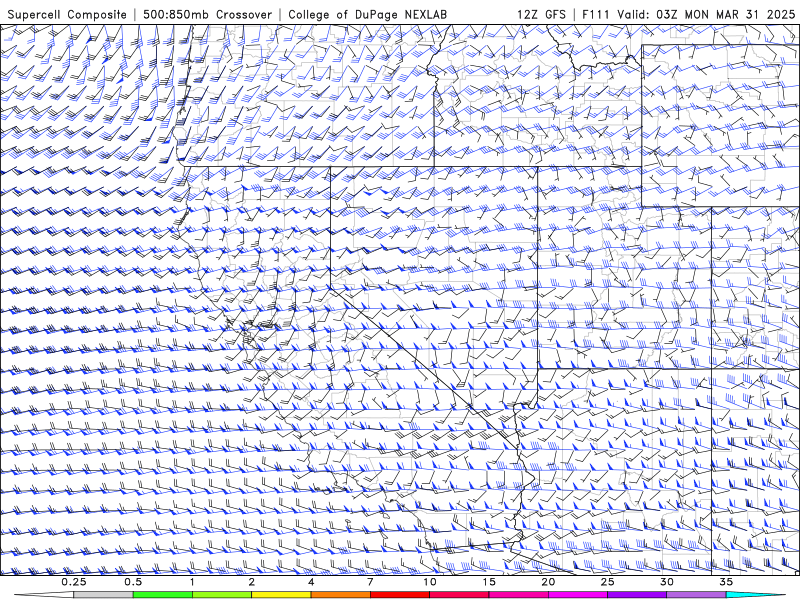800x600 pixels.
Task: Click the 0.5 legend value
Action: tap(133, 582)
